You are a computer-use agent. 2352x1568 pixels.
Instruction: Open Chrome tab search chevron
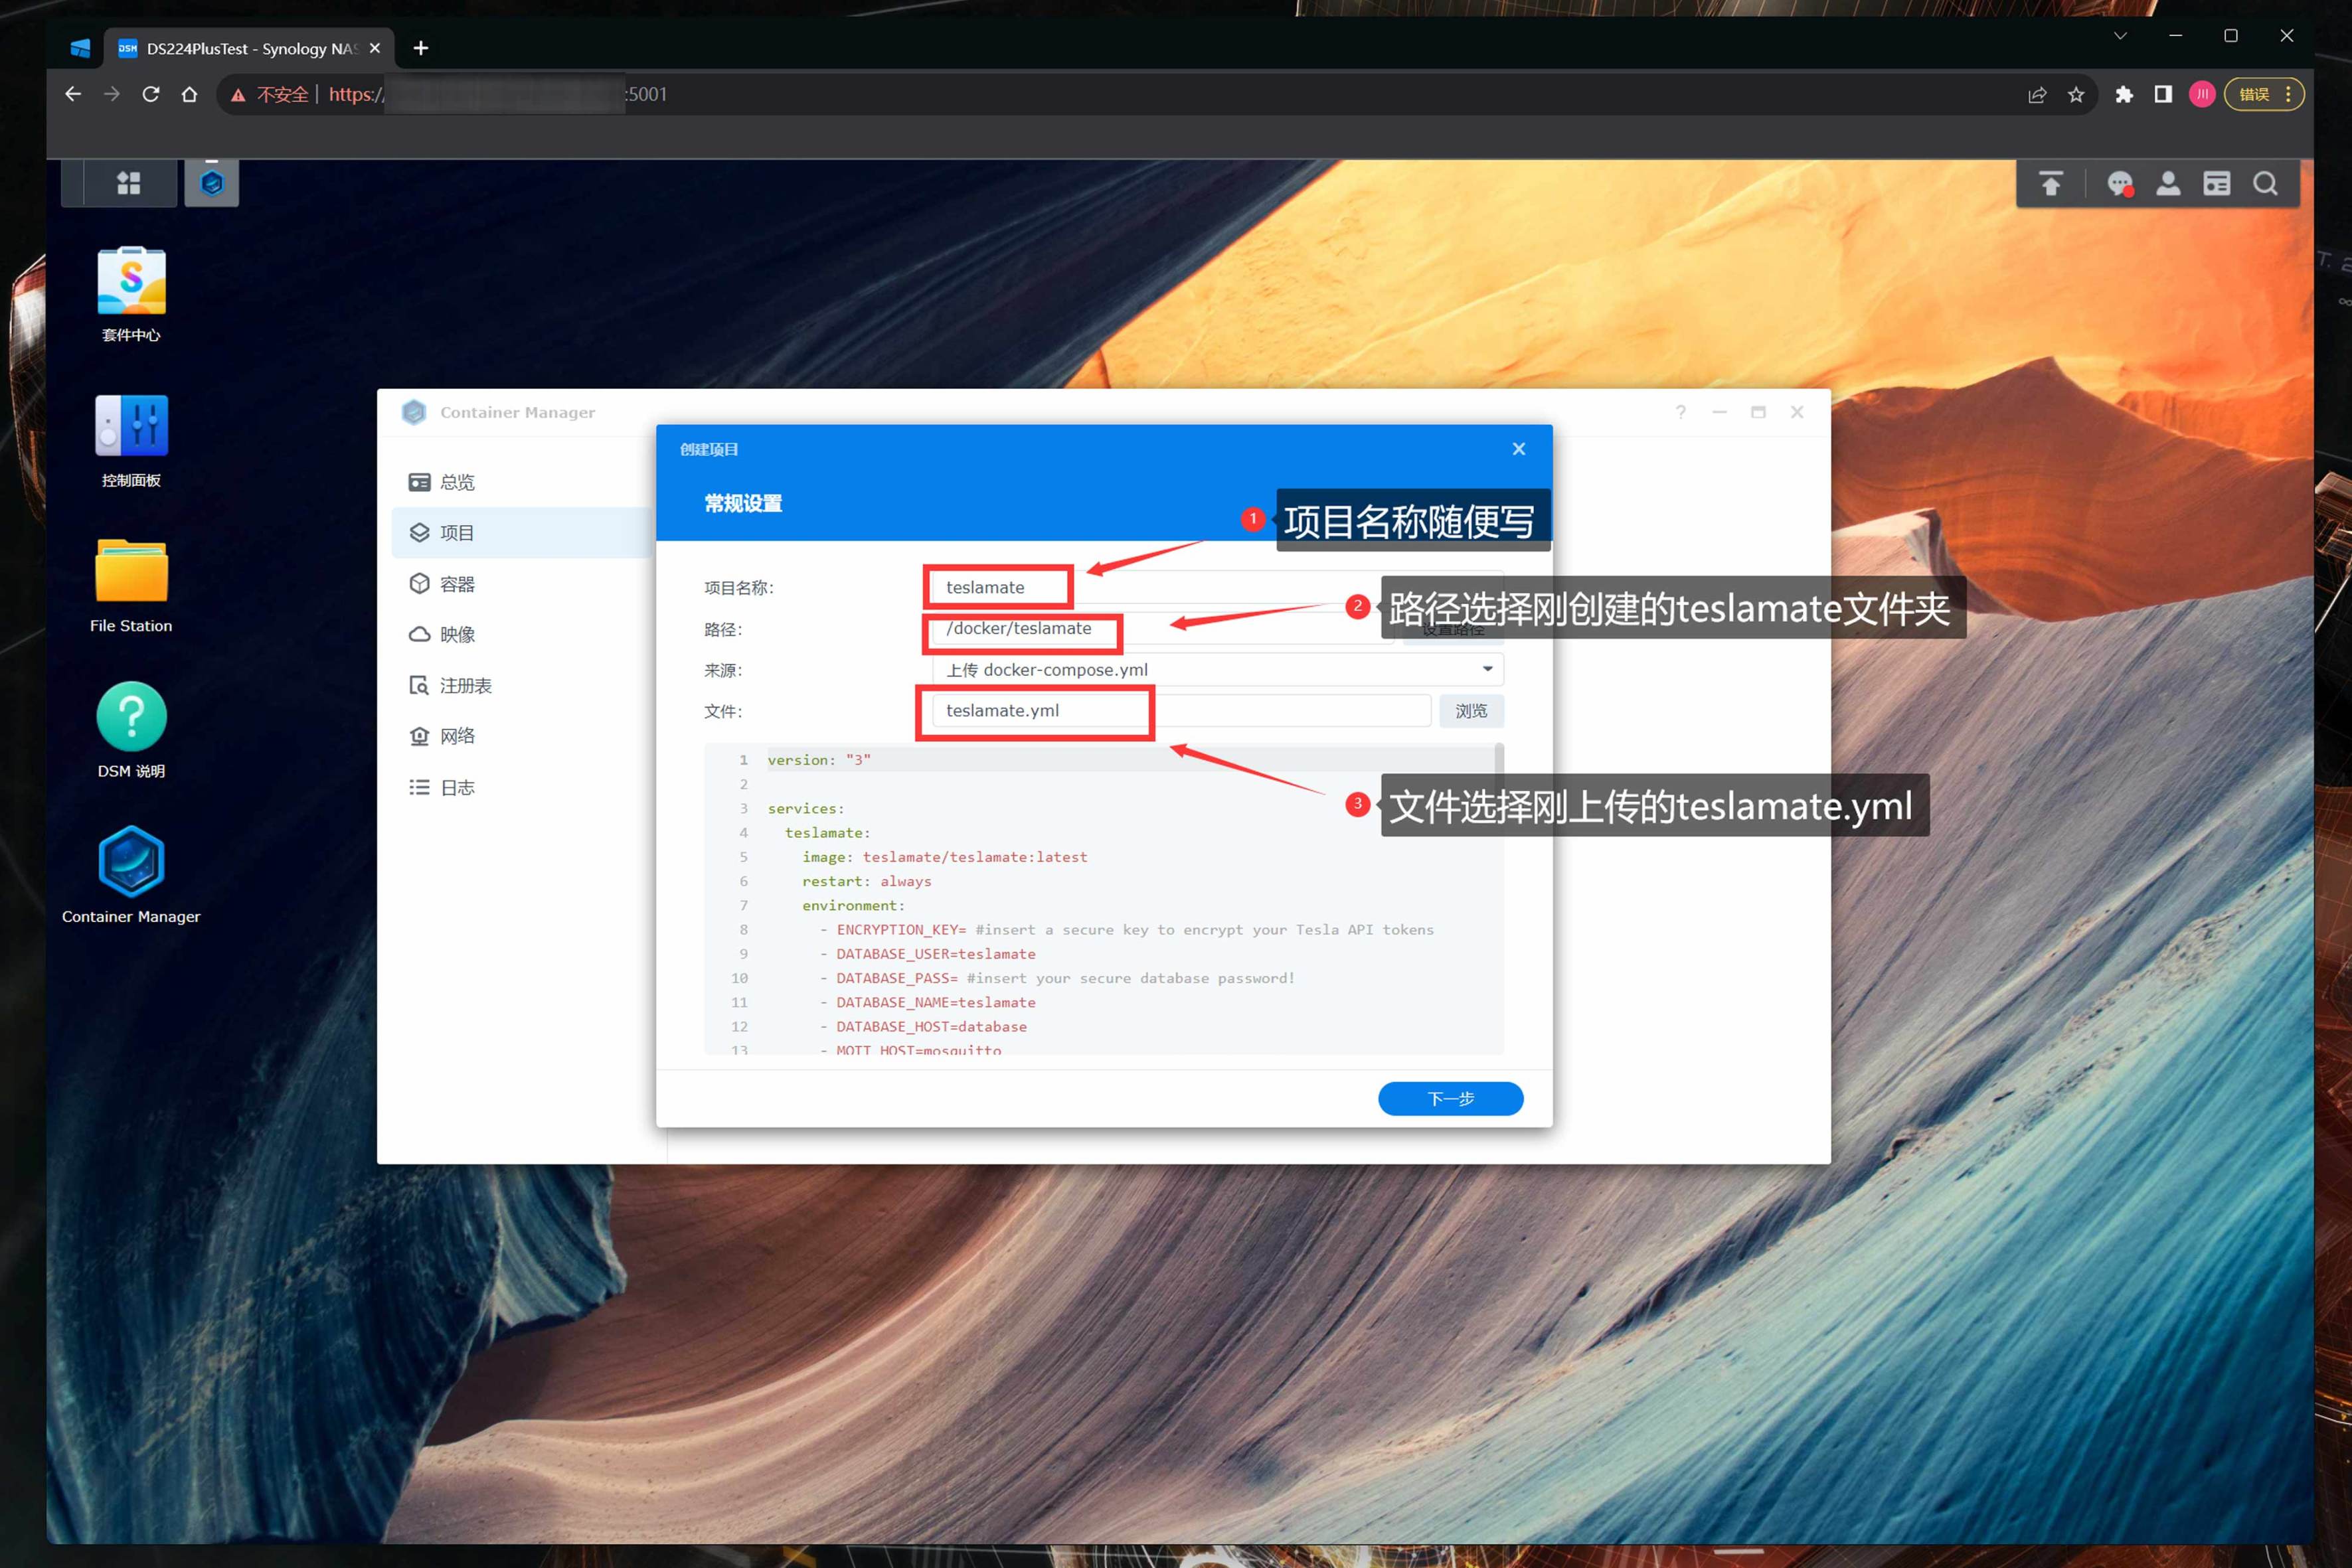point(2120,36)
